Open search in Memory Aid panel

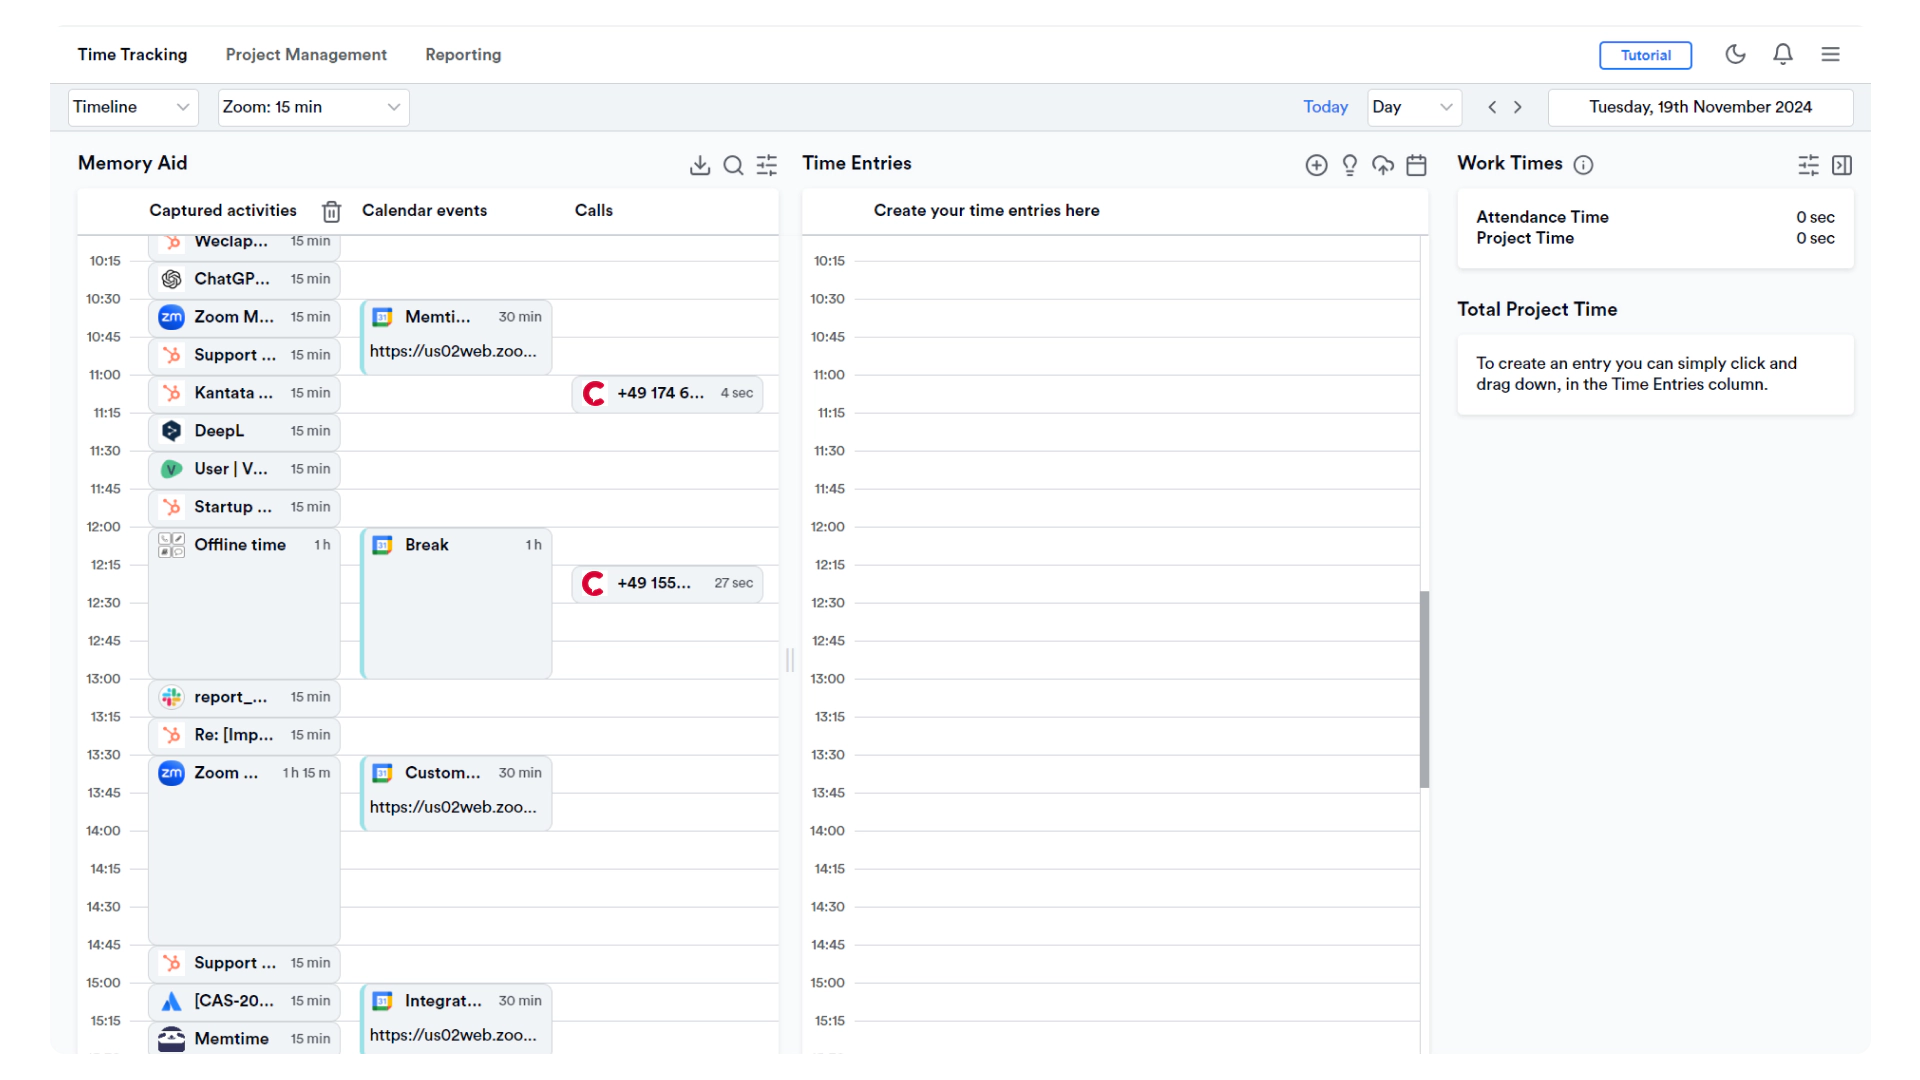coord(733,165)
